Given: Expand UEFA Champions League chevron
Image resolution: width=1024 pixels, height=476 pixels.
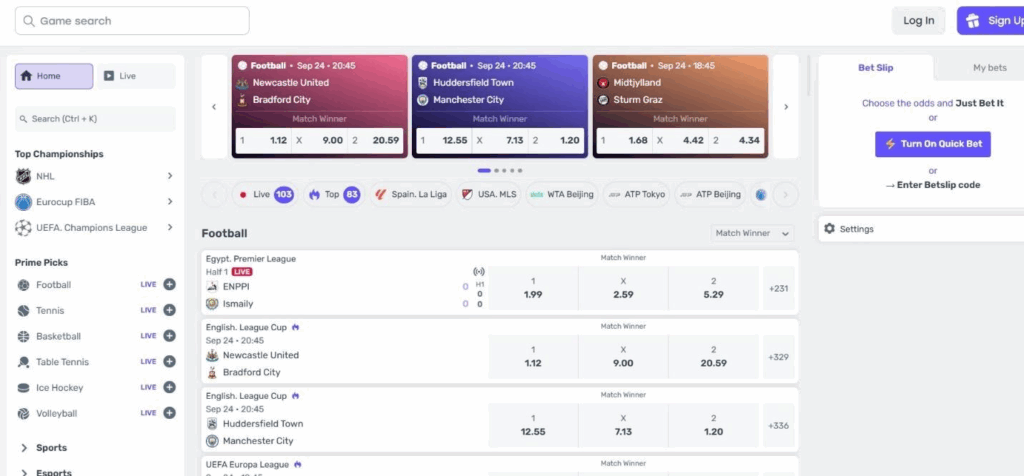Looking at the screenshot, I should click(170, 228).
